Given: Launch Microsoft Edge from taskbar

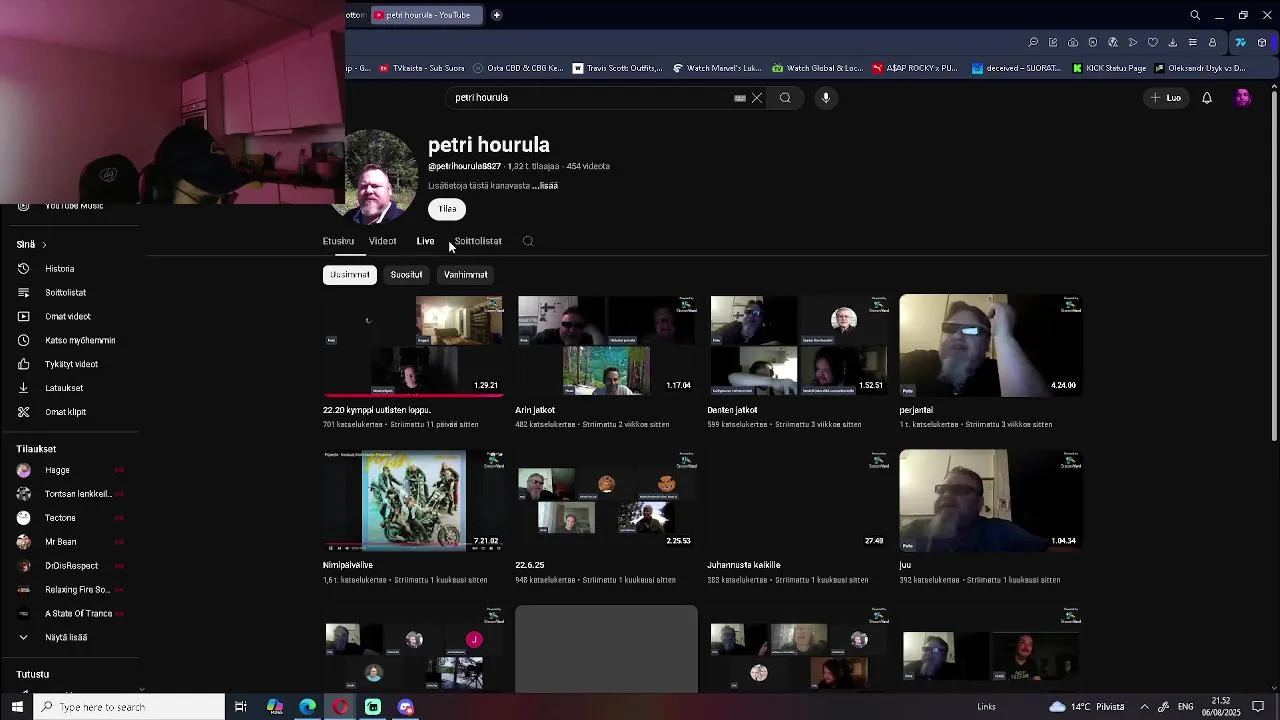Looking at the screenshot, I should point(307,707).
